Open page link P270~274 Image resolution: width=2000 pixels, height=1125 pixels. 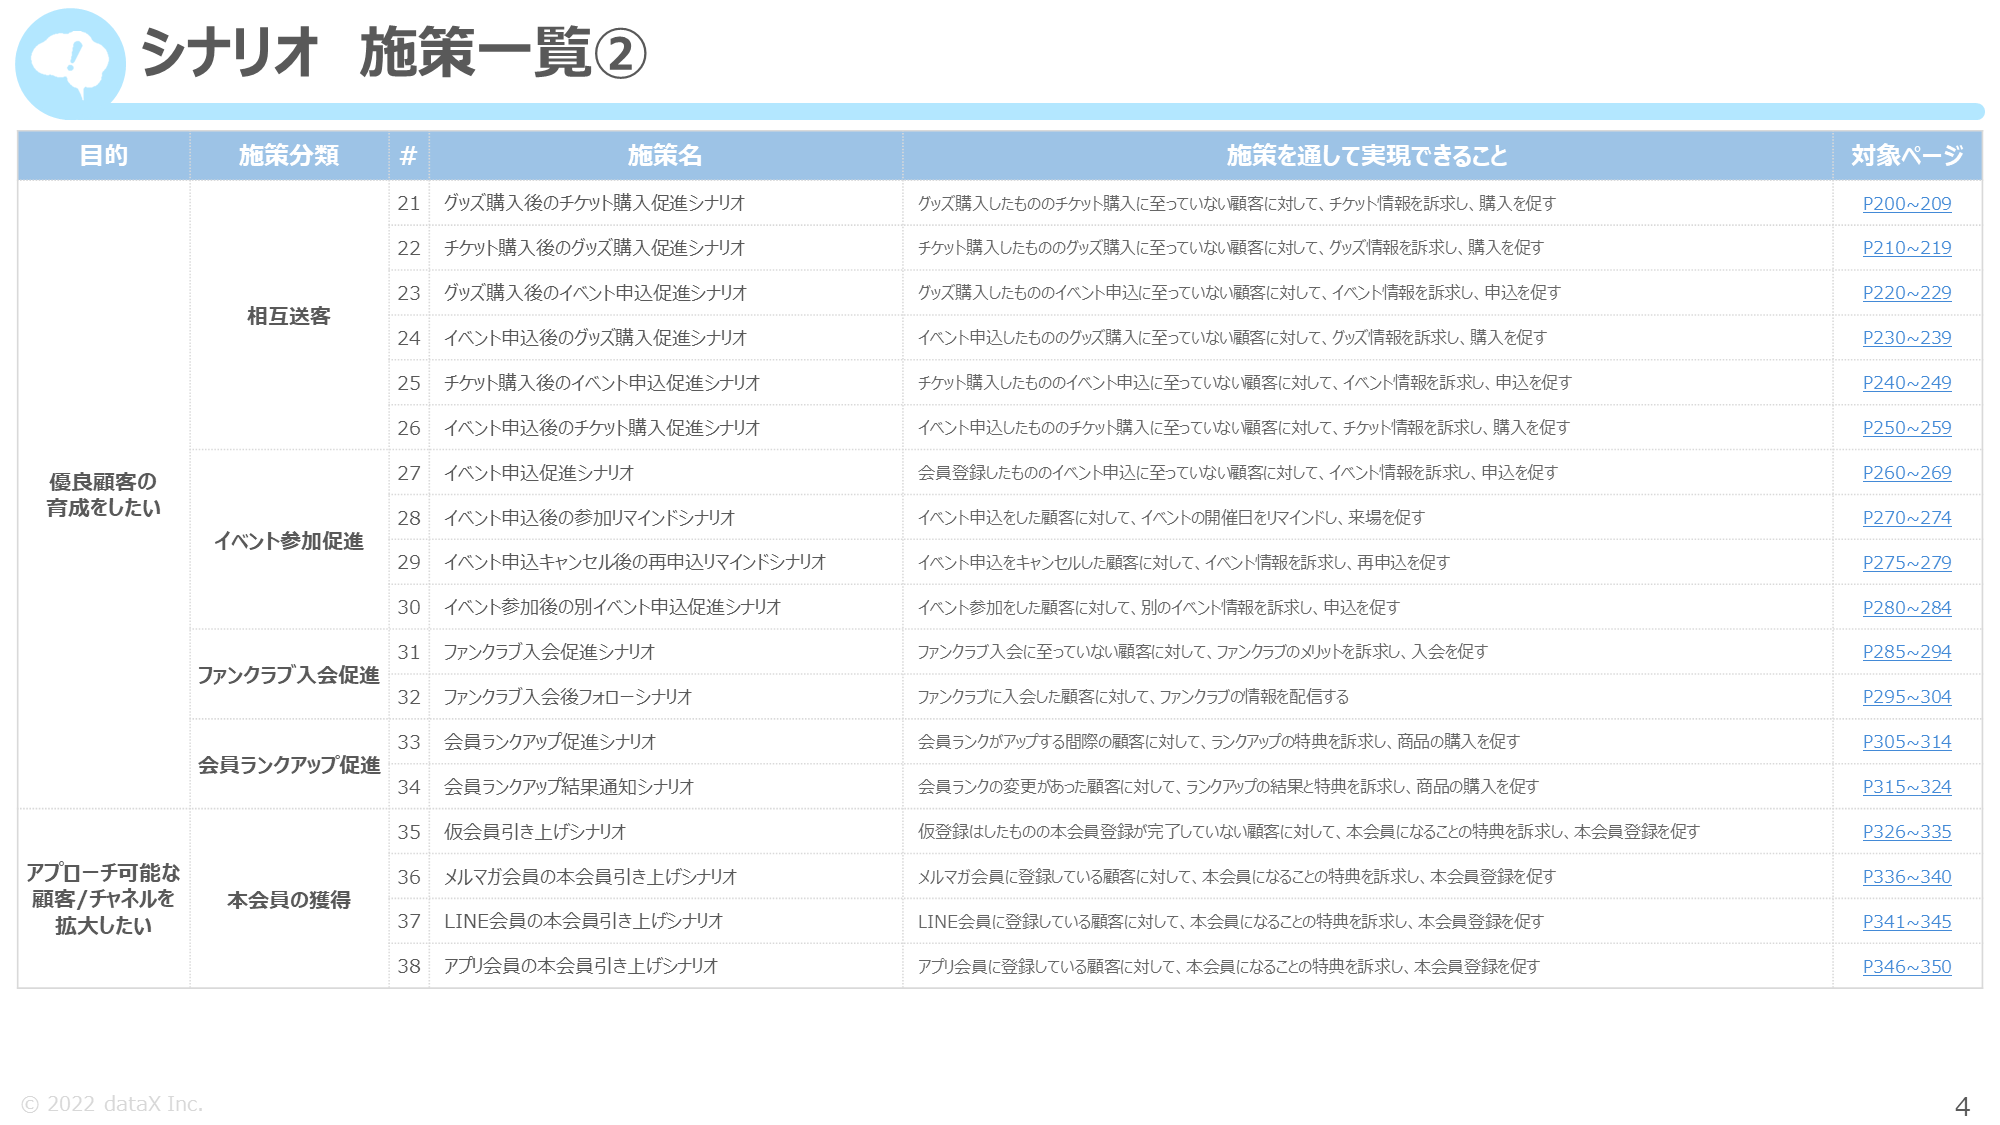(1906, 518)
